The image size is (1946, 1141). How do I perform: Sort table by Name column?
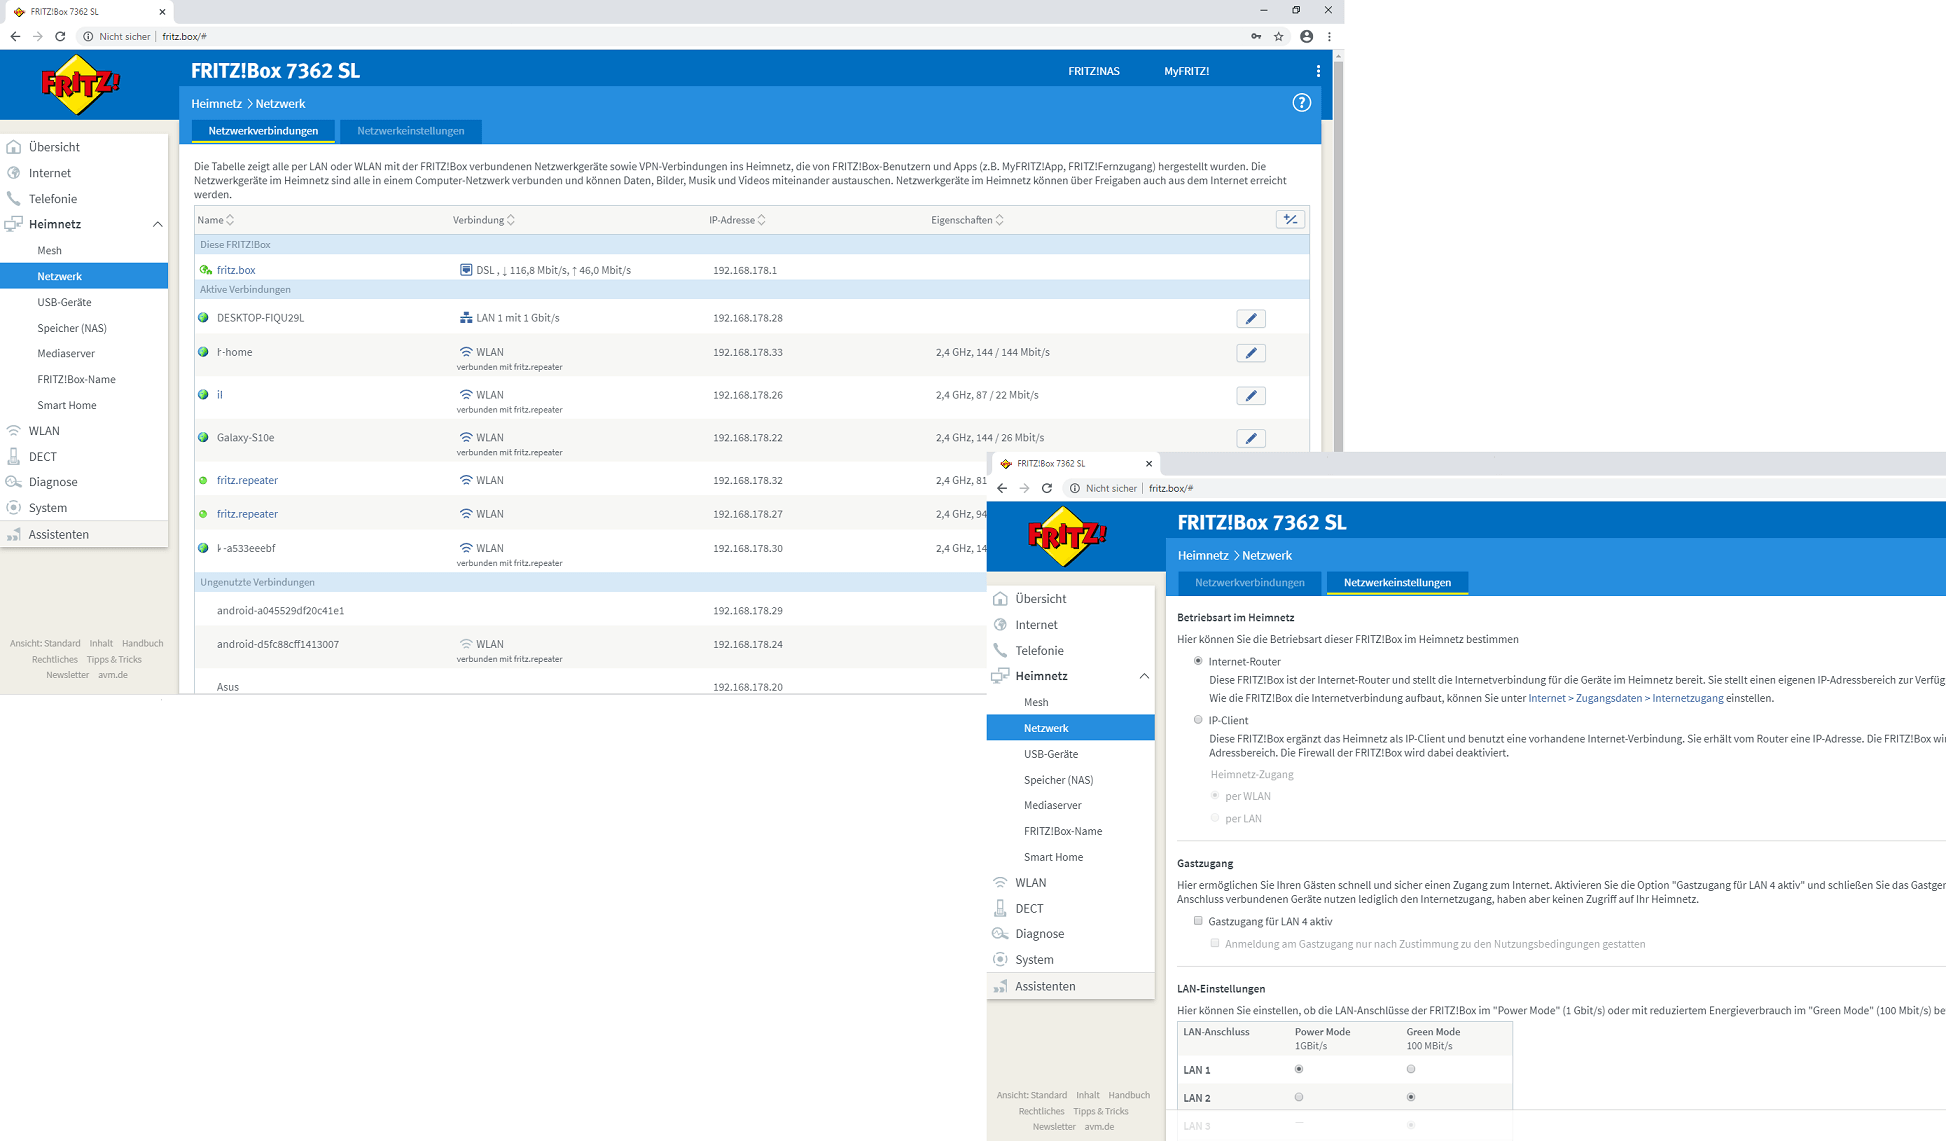(x=215, y=220)
